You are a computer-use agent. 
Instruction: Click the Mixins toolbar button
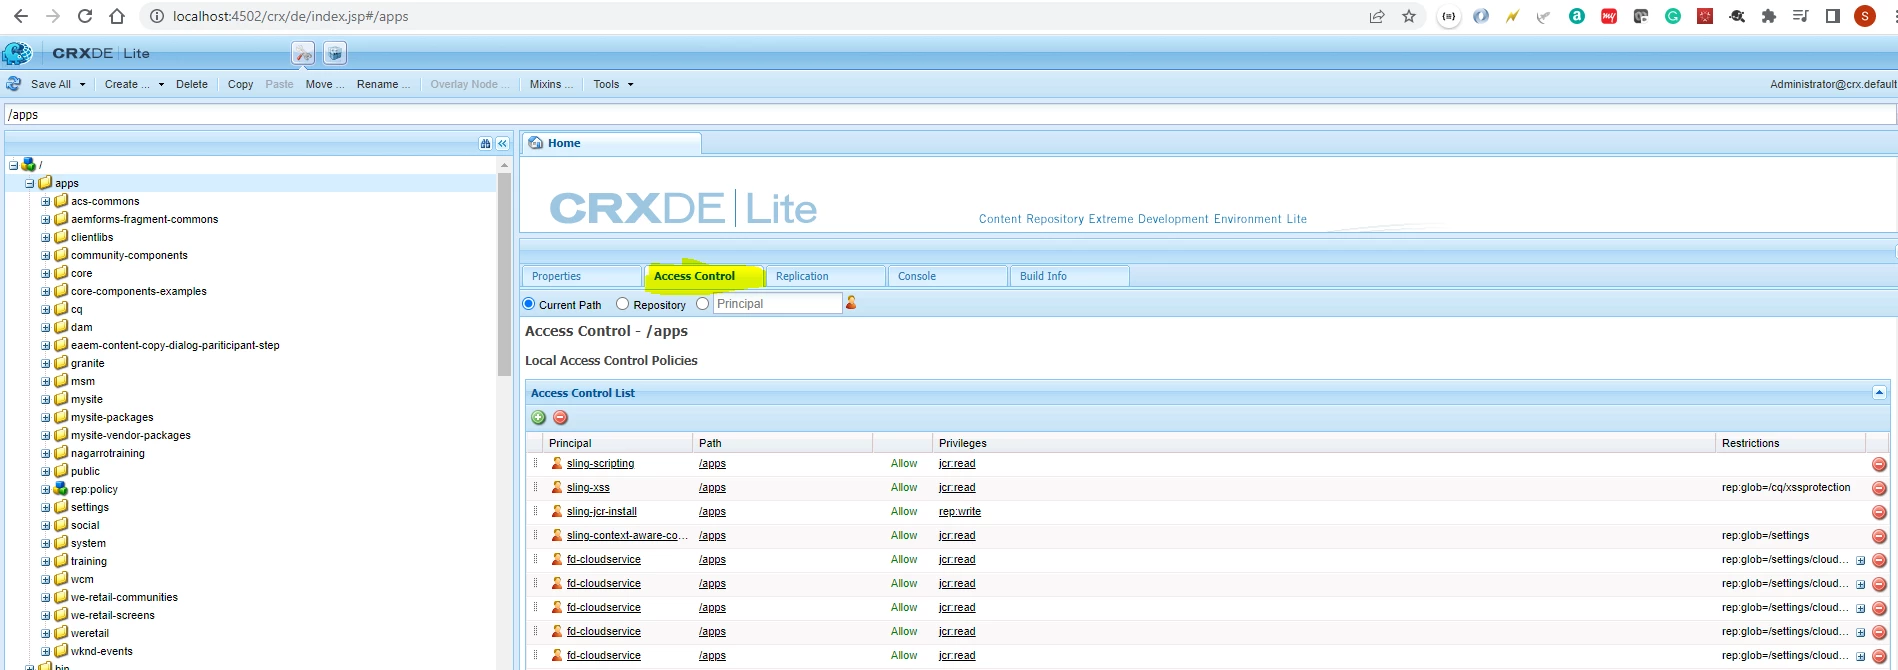(x=551, y=84)
